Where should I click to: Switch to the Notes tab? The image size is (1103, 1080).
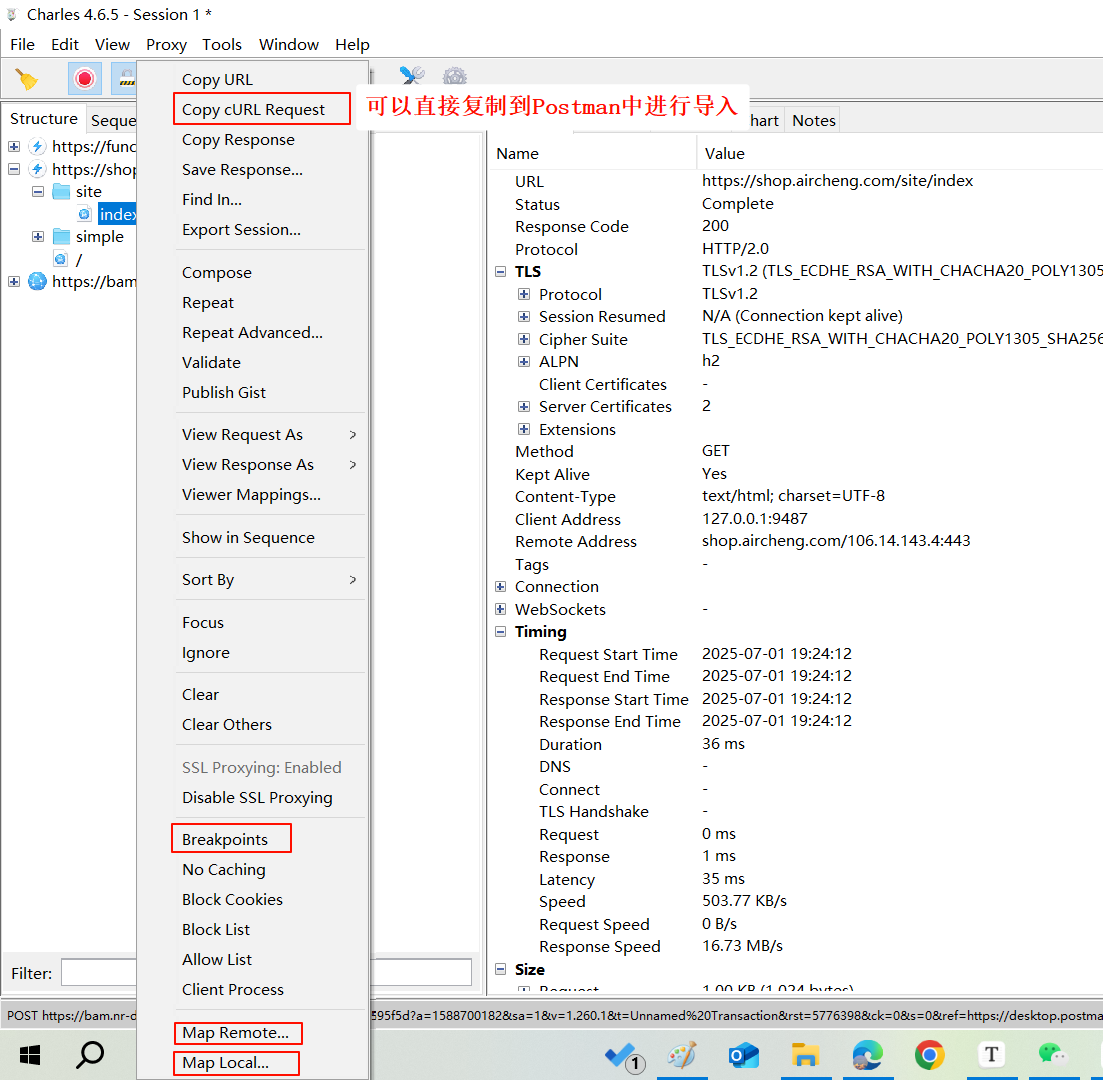tap(814, 120)
